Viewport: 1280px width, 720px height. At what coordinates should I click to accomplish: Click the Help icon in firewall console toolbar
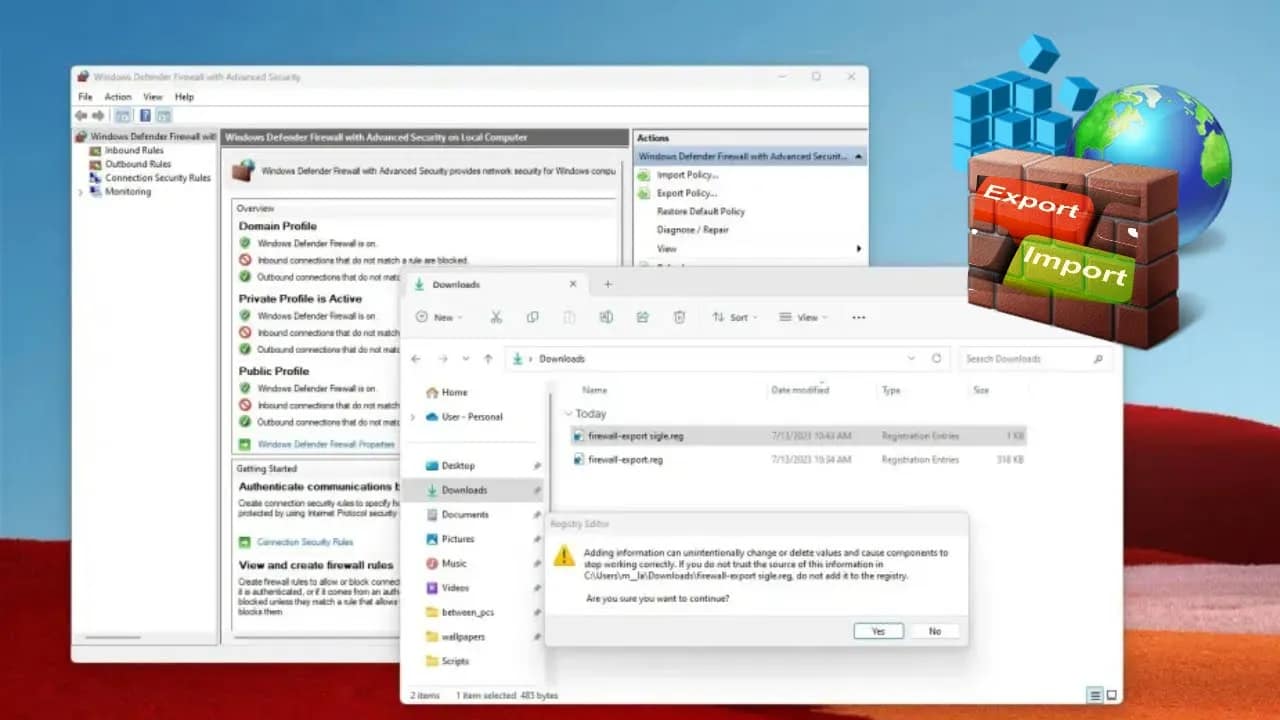pyautogui.click(x=146, y=115)
